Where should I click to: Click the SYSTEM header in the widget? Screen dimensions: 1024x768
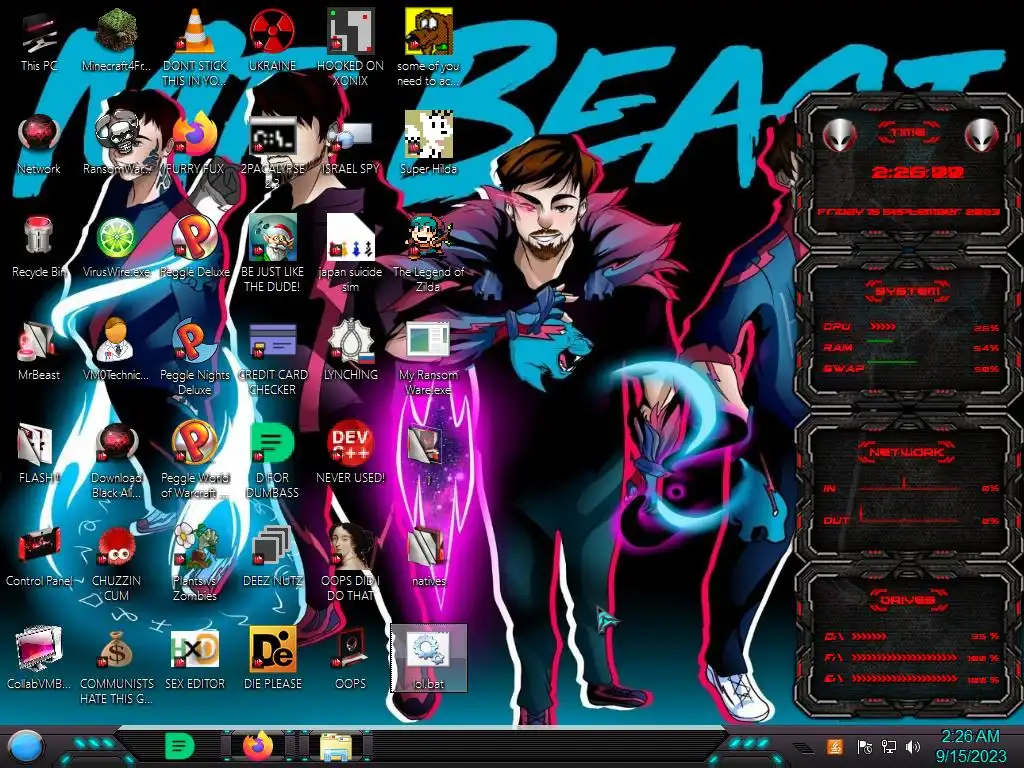908,291
